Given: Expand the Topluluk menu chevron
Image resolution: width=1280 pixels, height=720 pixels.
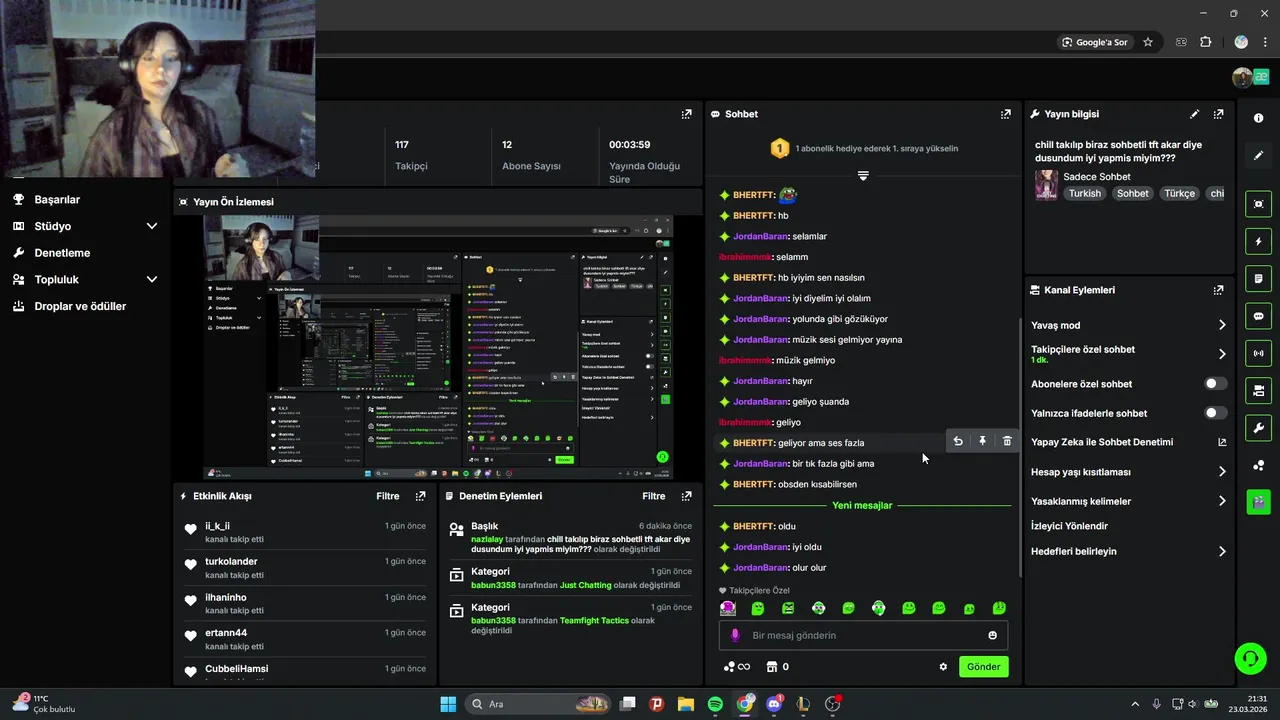Looking at the screenshot, I should click(x=152, y=280).
